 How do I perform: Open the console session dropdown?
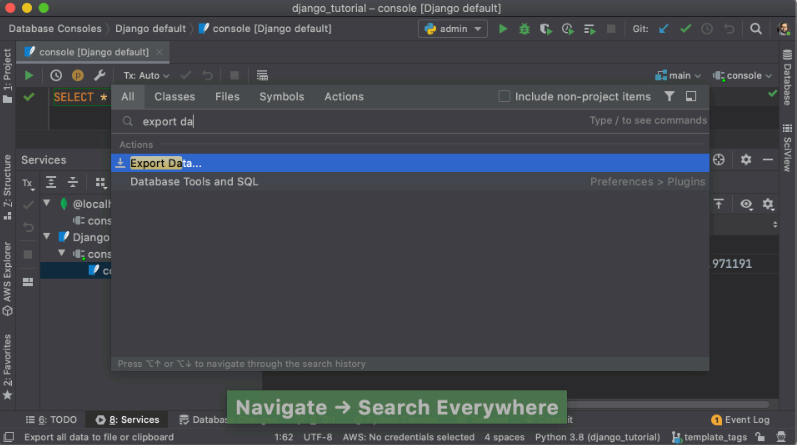tap(743, 76)
